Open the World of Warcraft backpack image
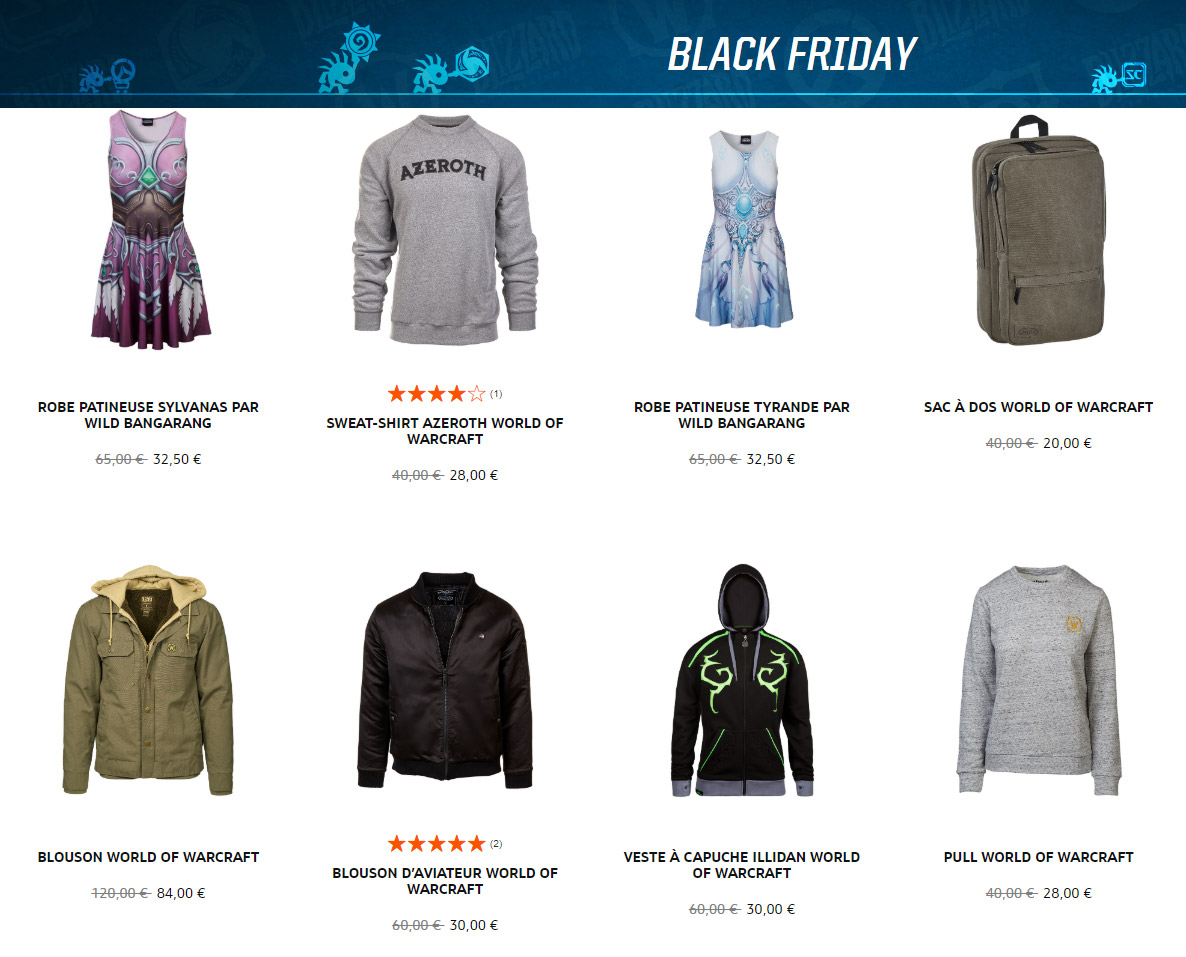Image resolution: width=1186 pixels, height=957 pixels. point(1038,230)
